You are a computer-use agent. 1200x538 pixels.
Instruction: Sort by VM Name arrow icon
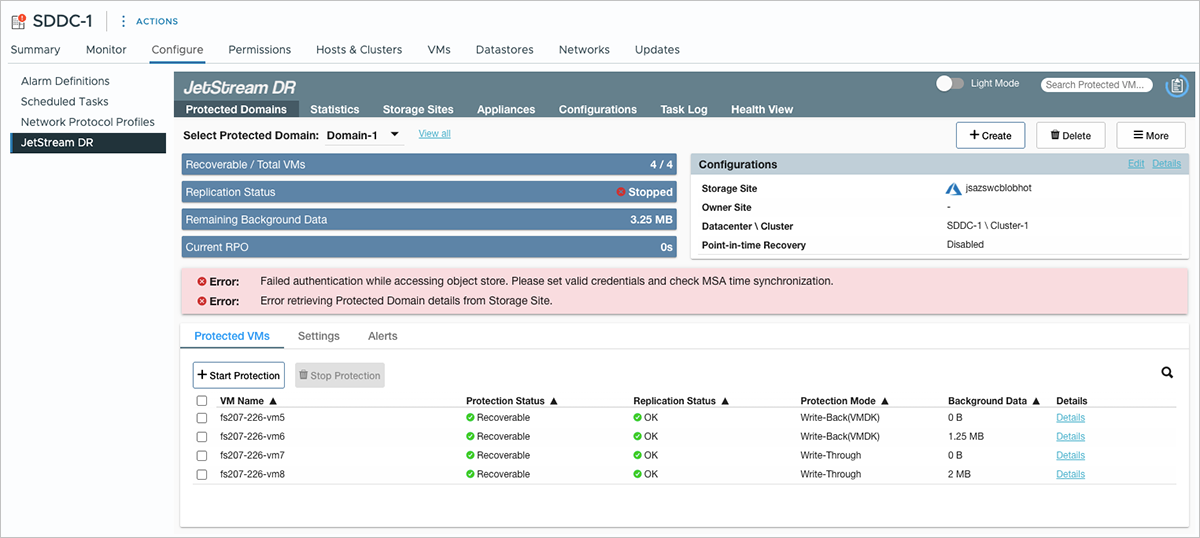pyautogui.click(x=273, y=401)
